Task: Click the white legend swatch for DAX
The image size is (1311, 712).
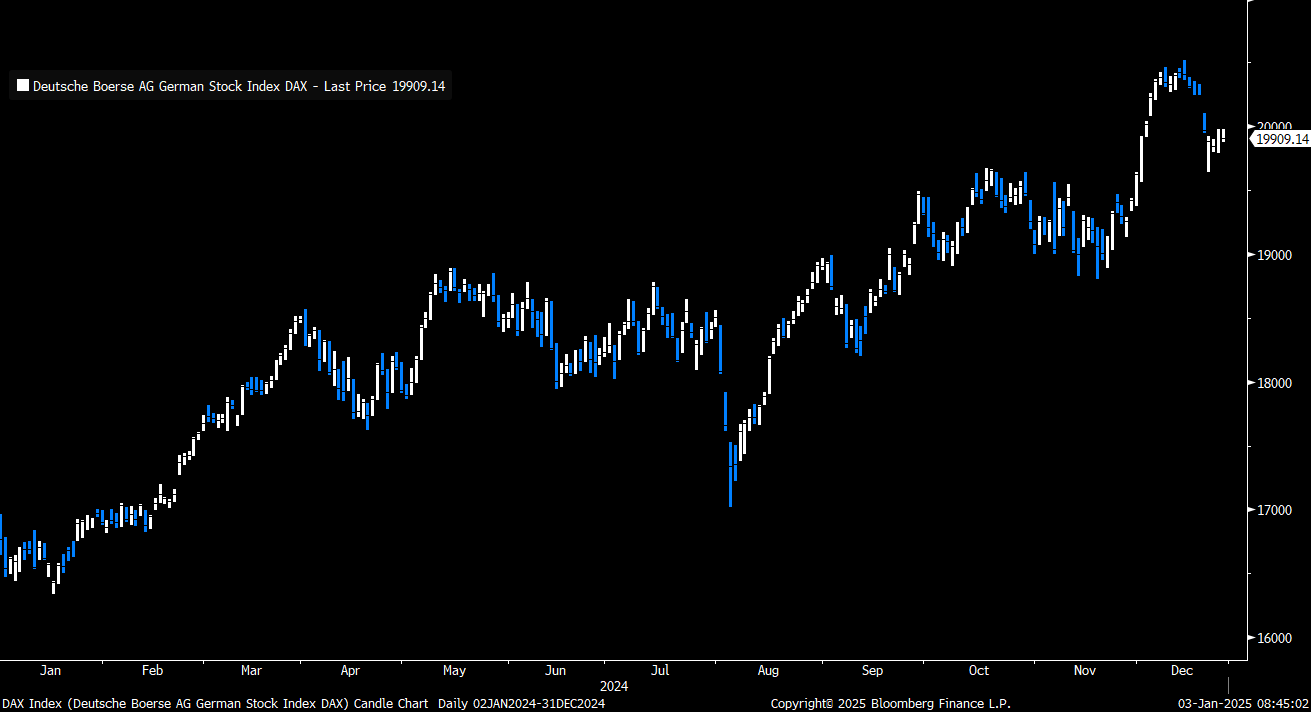Action: (x=24, y=87)
